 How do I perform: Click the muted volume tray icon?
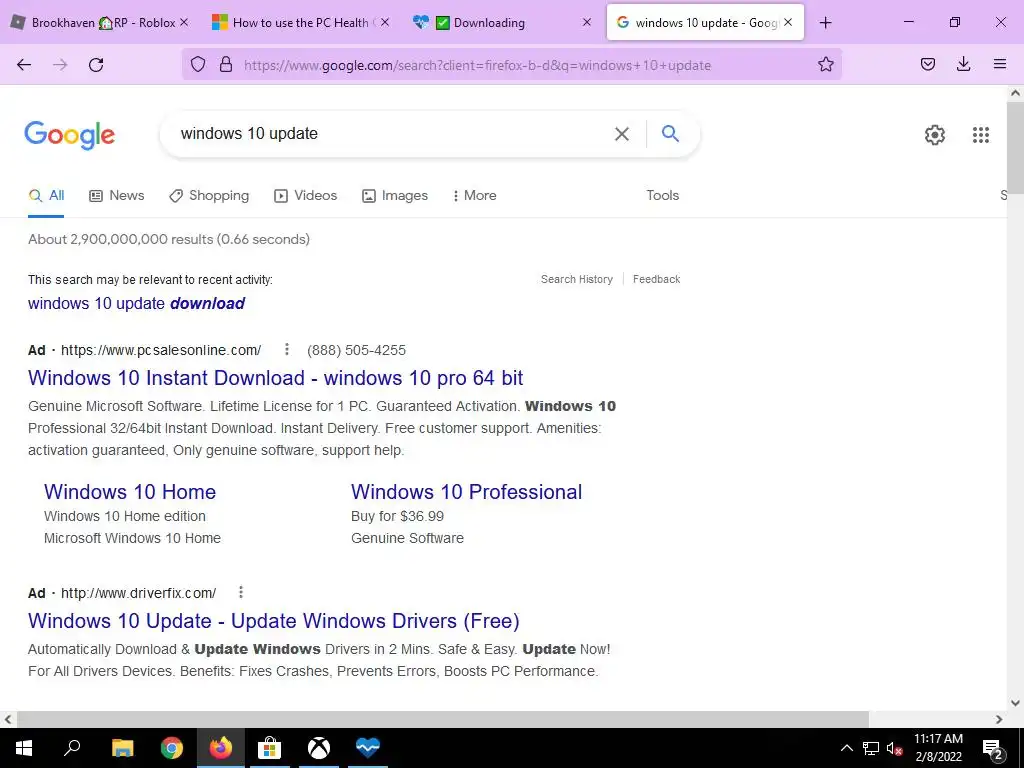click(x=895, y=748)
